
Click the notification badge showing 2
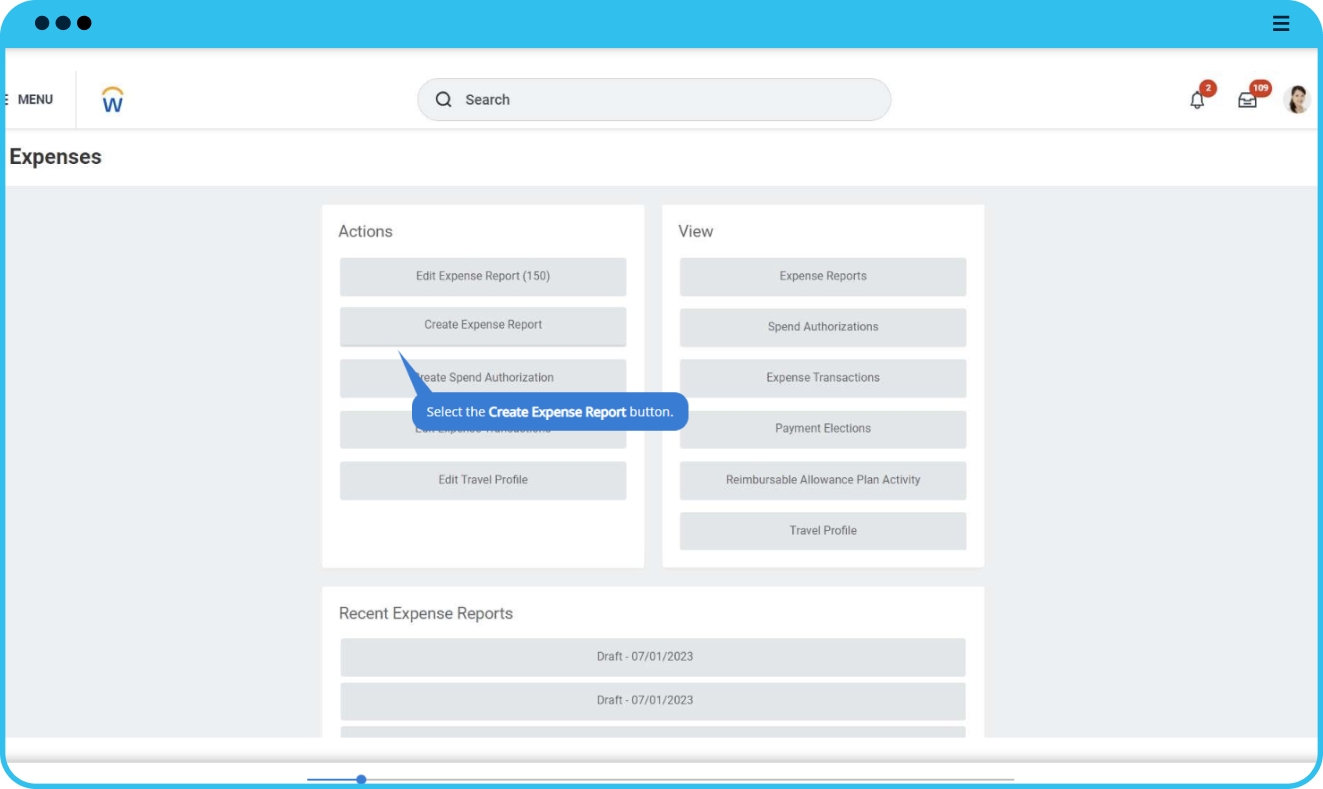pos(1208,88)
